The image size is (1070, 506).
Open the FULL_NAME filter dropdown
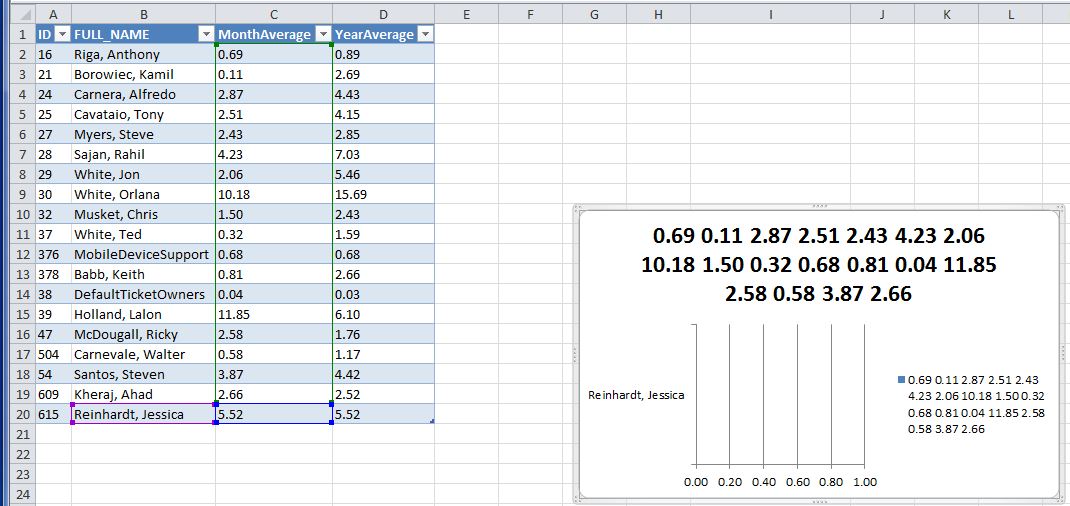[x=206, y=35]
